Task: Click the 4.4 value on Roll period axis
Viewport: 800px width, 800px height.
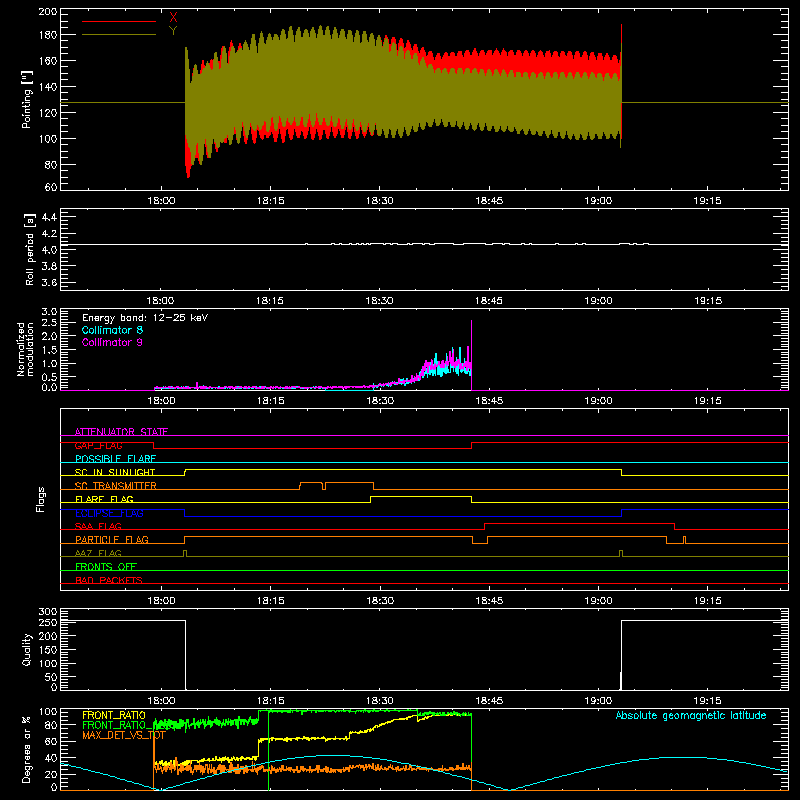Action: point(49,217)
